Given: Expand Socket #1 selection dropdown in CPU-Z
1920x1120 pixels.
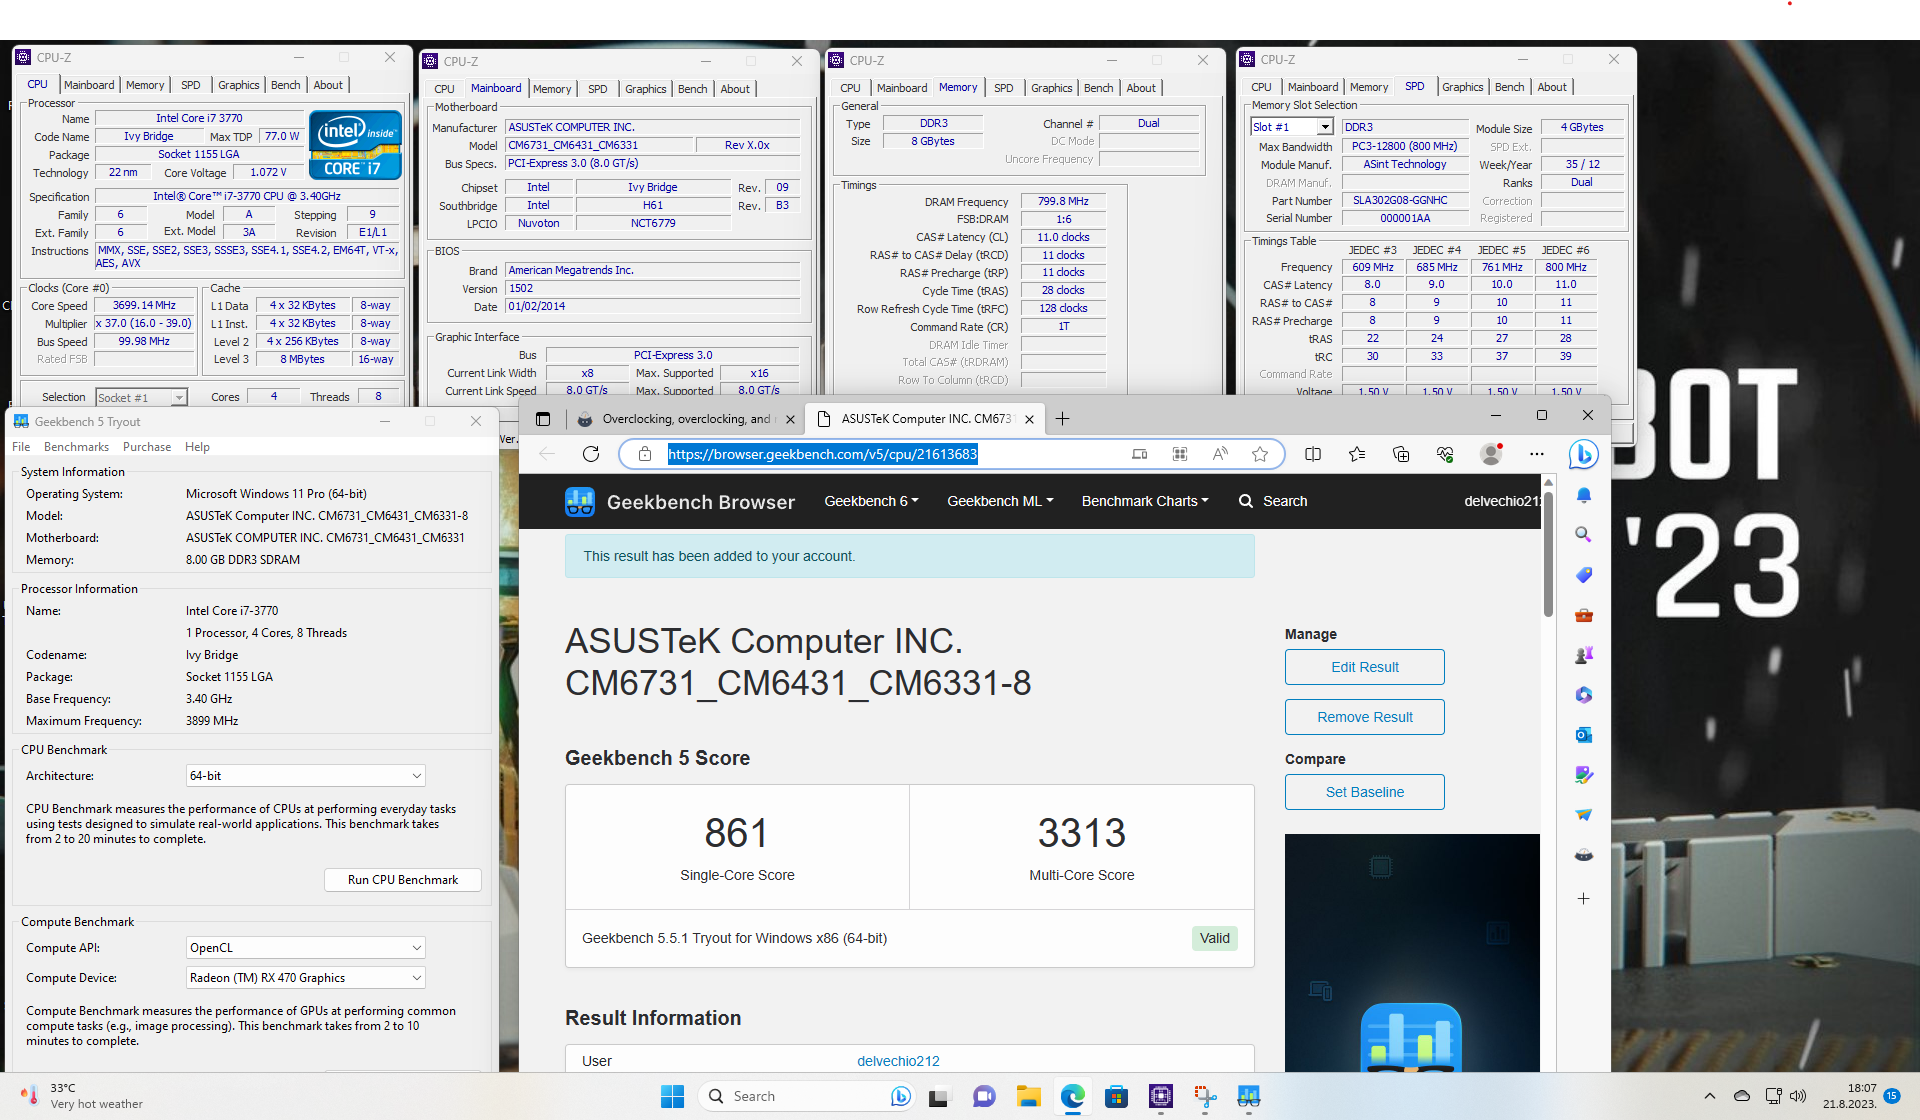Looking at the screenshot, I should tap(141, 398).
